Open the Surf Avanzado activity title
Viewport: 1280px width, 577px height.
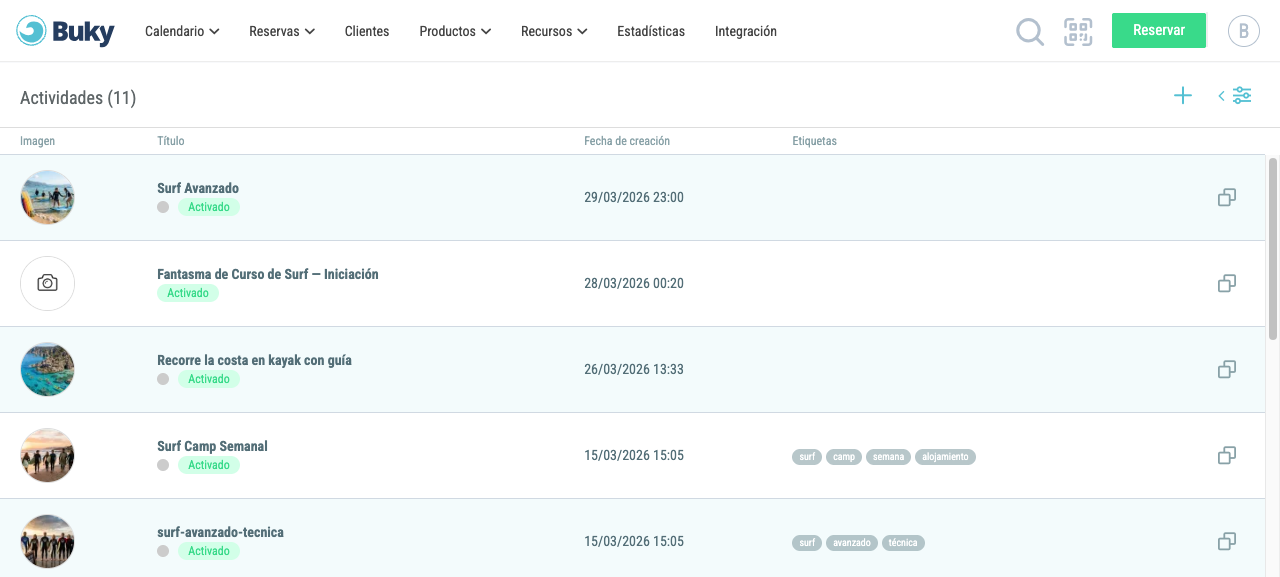pyautogui.click(x=198, y=188)
